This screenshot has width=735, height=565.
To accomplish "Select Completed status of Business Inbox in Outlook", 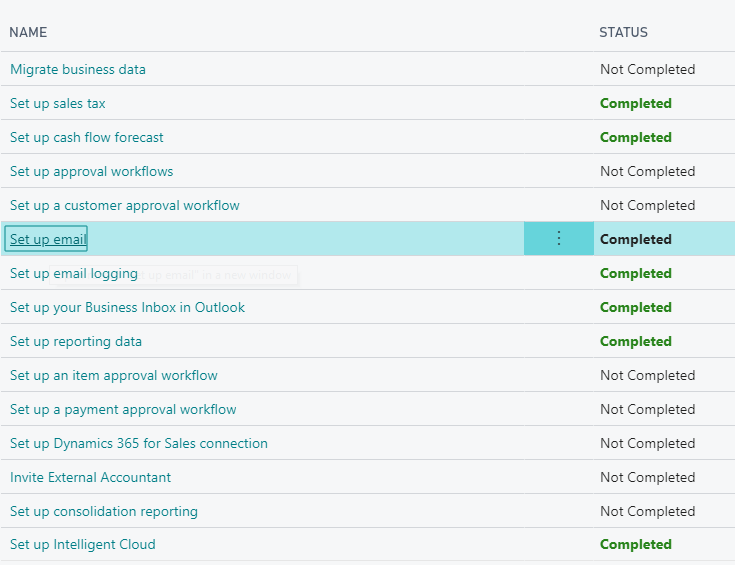I will pos(636,308).
